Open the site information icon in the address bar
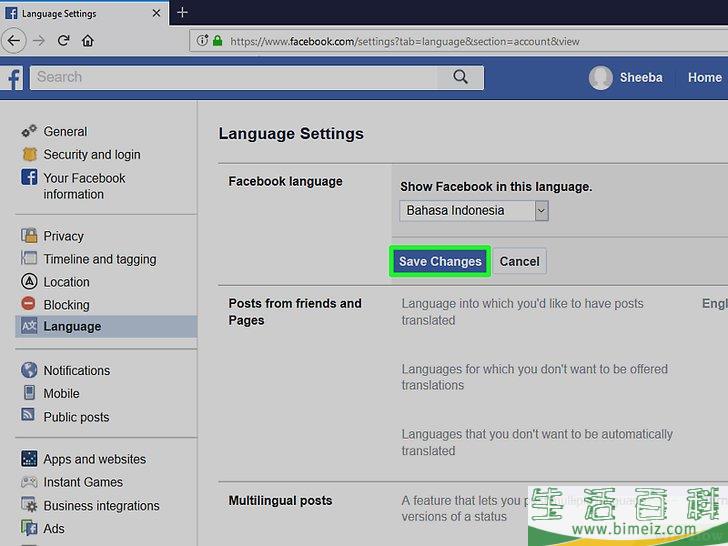728x546 pixels. coord(202,41)
